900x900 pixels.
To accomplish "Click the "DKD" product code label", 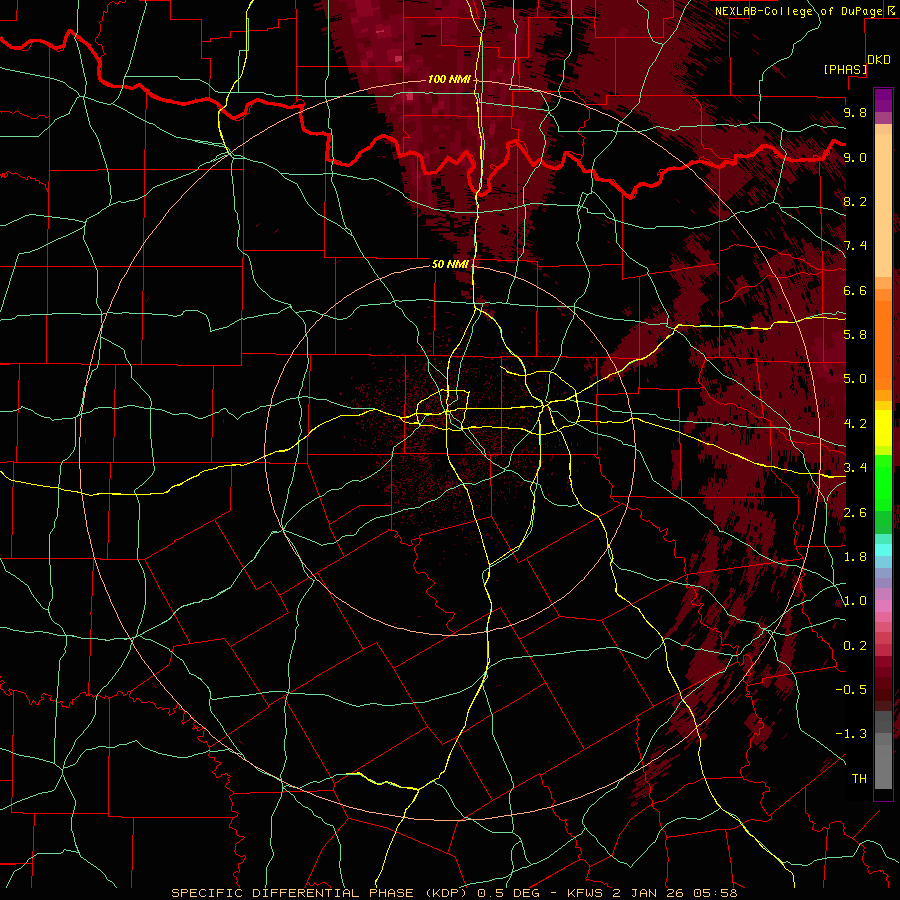I will (879, 59).
